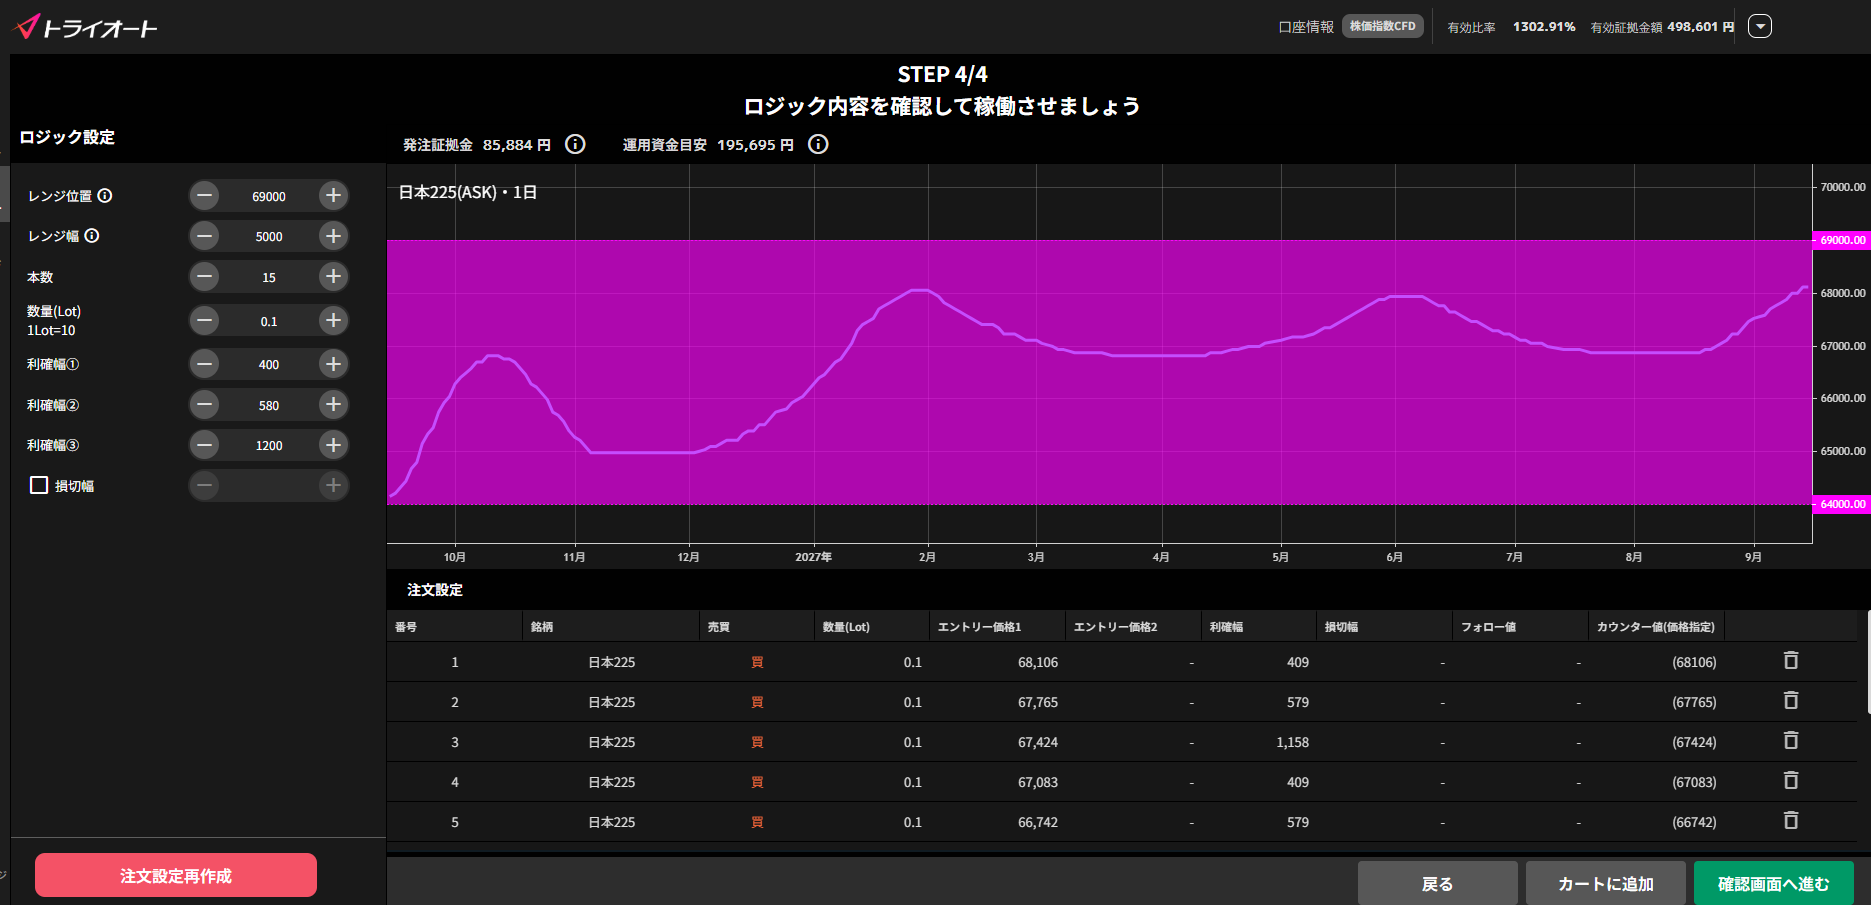Open the 発注証拠金 info tooltip icon
Screen dimensions: 1871x905
575,144
